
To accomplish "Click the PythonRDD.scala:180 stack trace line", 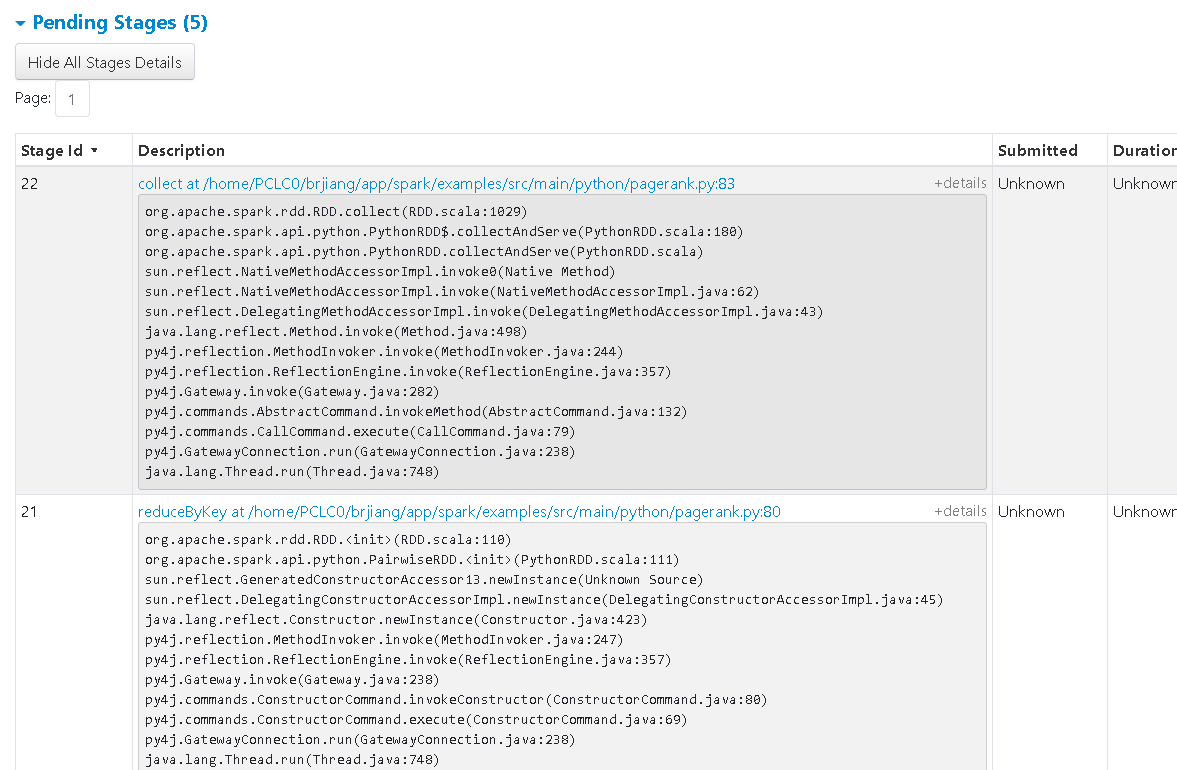I will pos(444,232).
